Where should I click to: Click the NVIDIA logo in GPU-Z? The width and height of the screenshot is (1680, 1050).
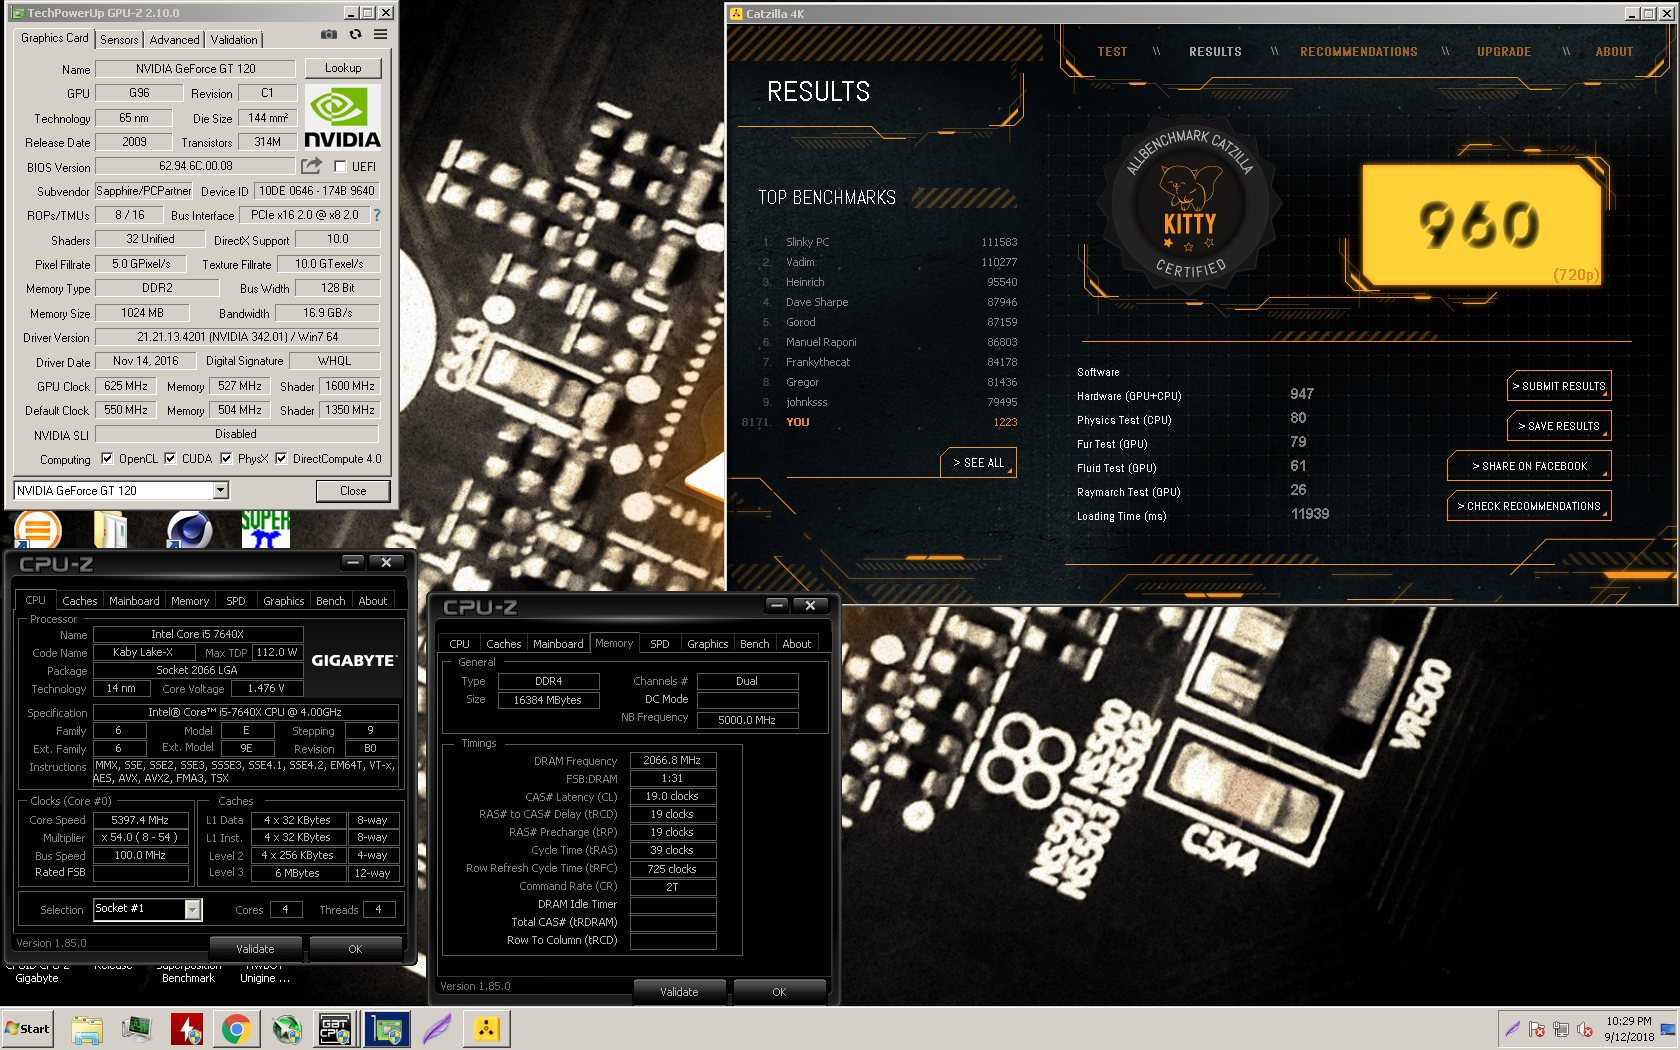(342, 118)
